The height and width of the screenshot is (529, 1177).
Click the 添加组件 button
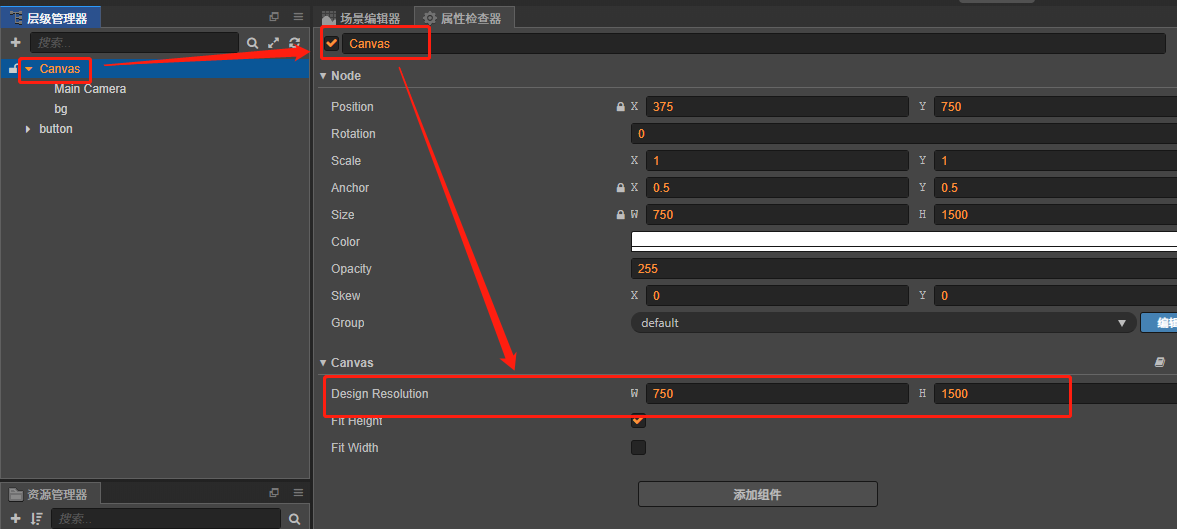tap(757, 494)
